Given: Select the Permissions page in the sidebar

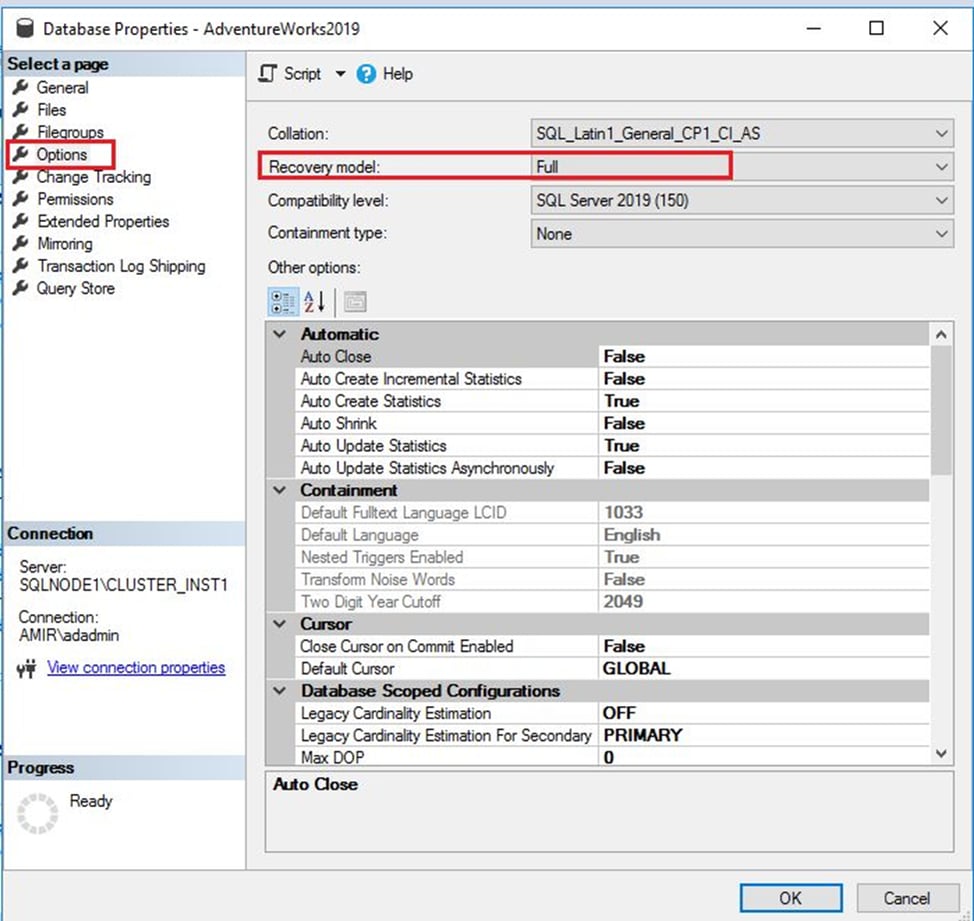Looking at the screenshot, I should [75, 199].
